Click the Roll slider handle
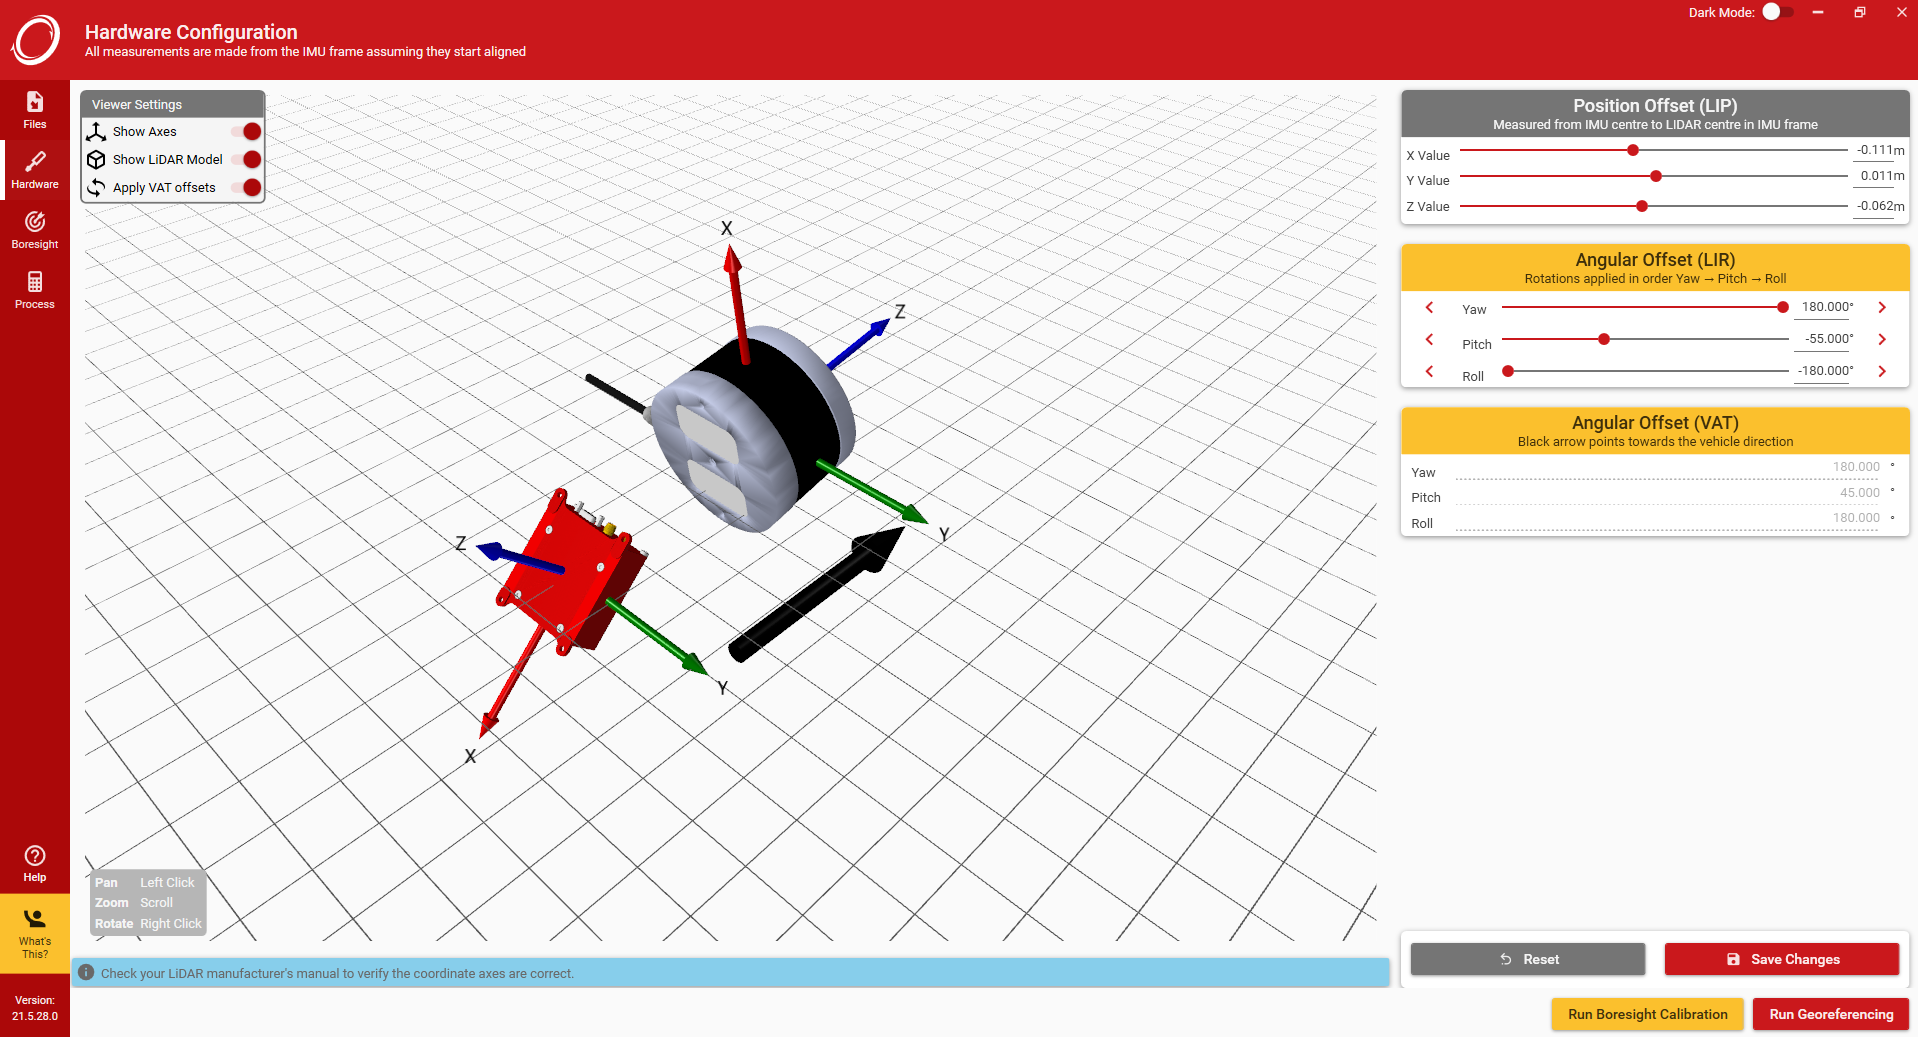The image size is (1918, 1037). pyautogui.click(x=1508, y=371)
